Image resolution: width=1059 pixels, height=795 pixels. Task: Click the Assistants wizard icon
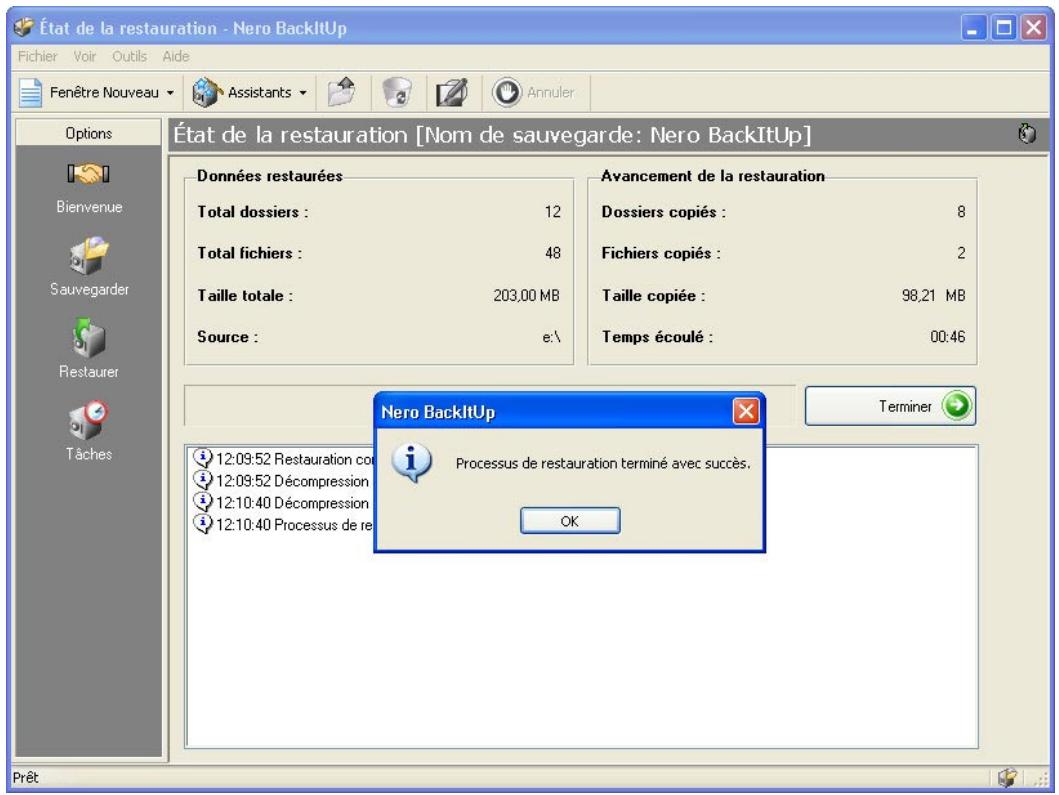(207, 93)
